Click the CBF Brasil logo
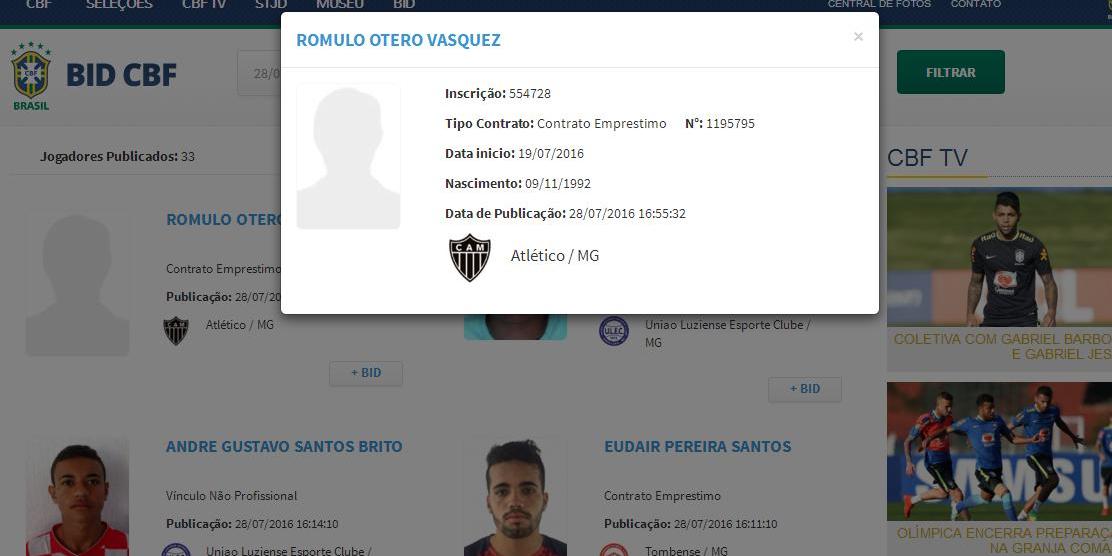Screen dimensions: 1112x556 pyautogui.click(x=31, y=77)
